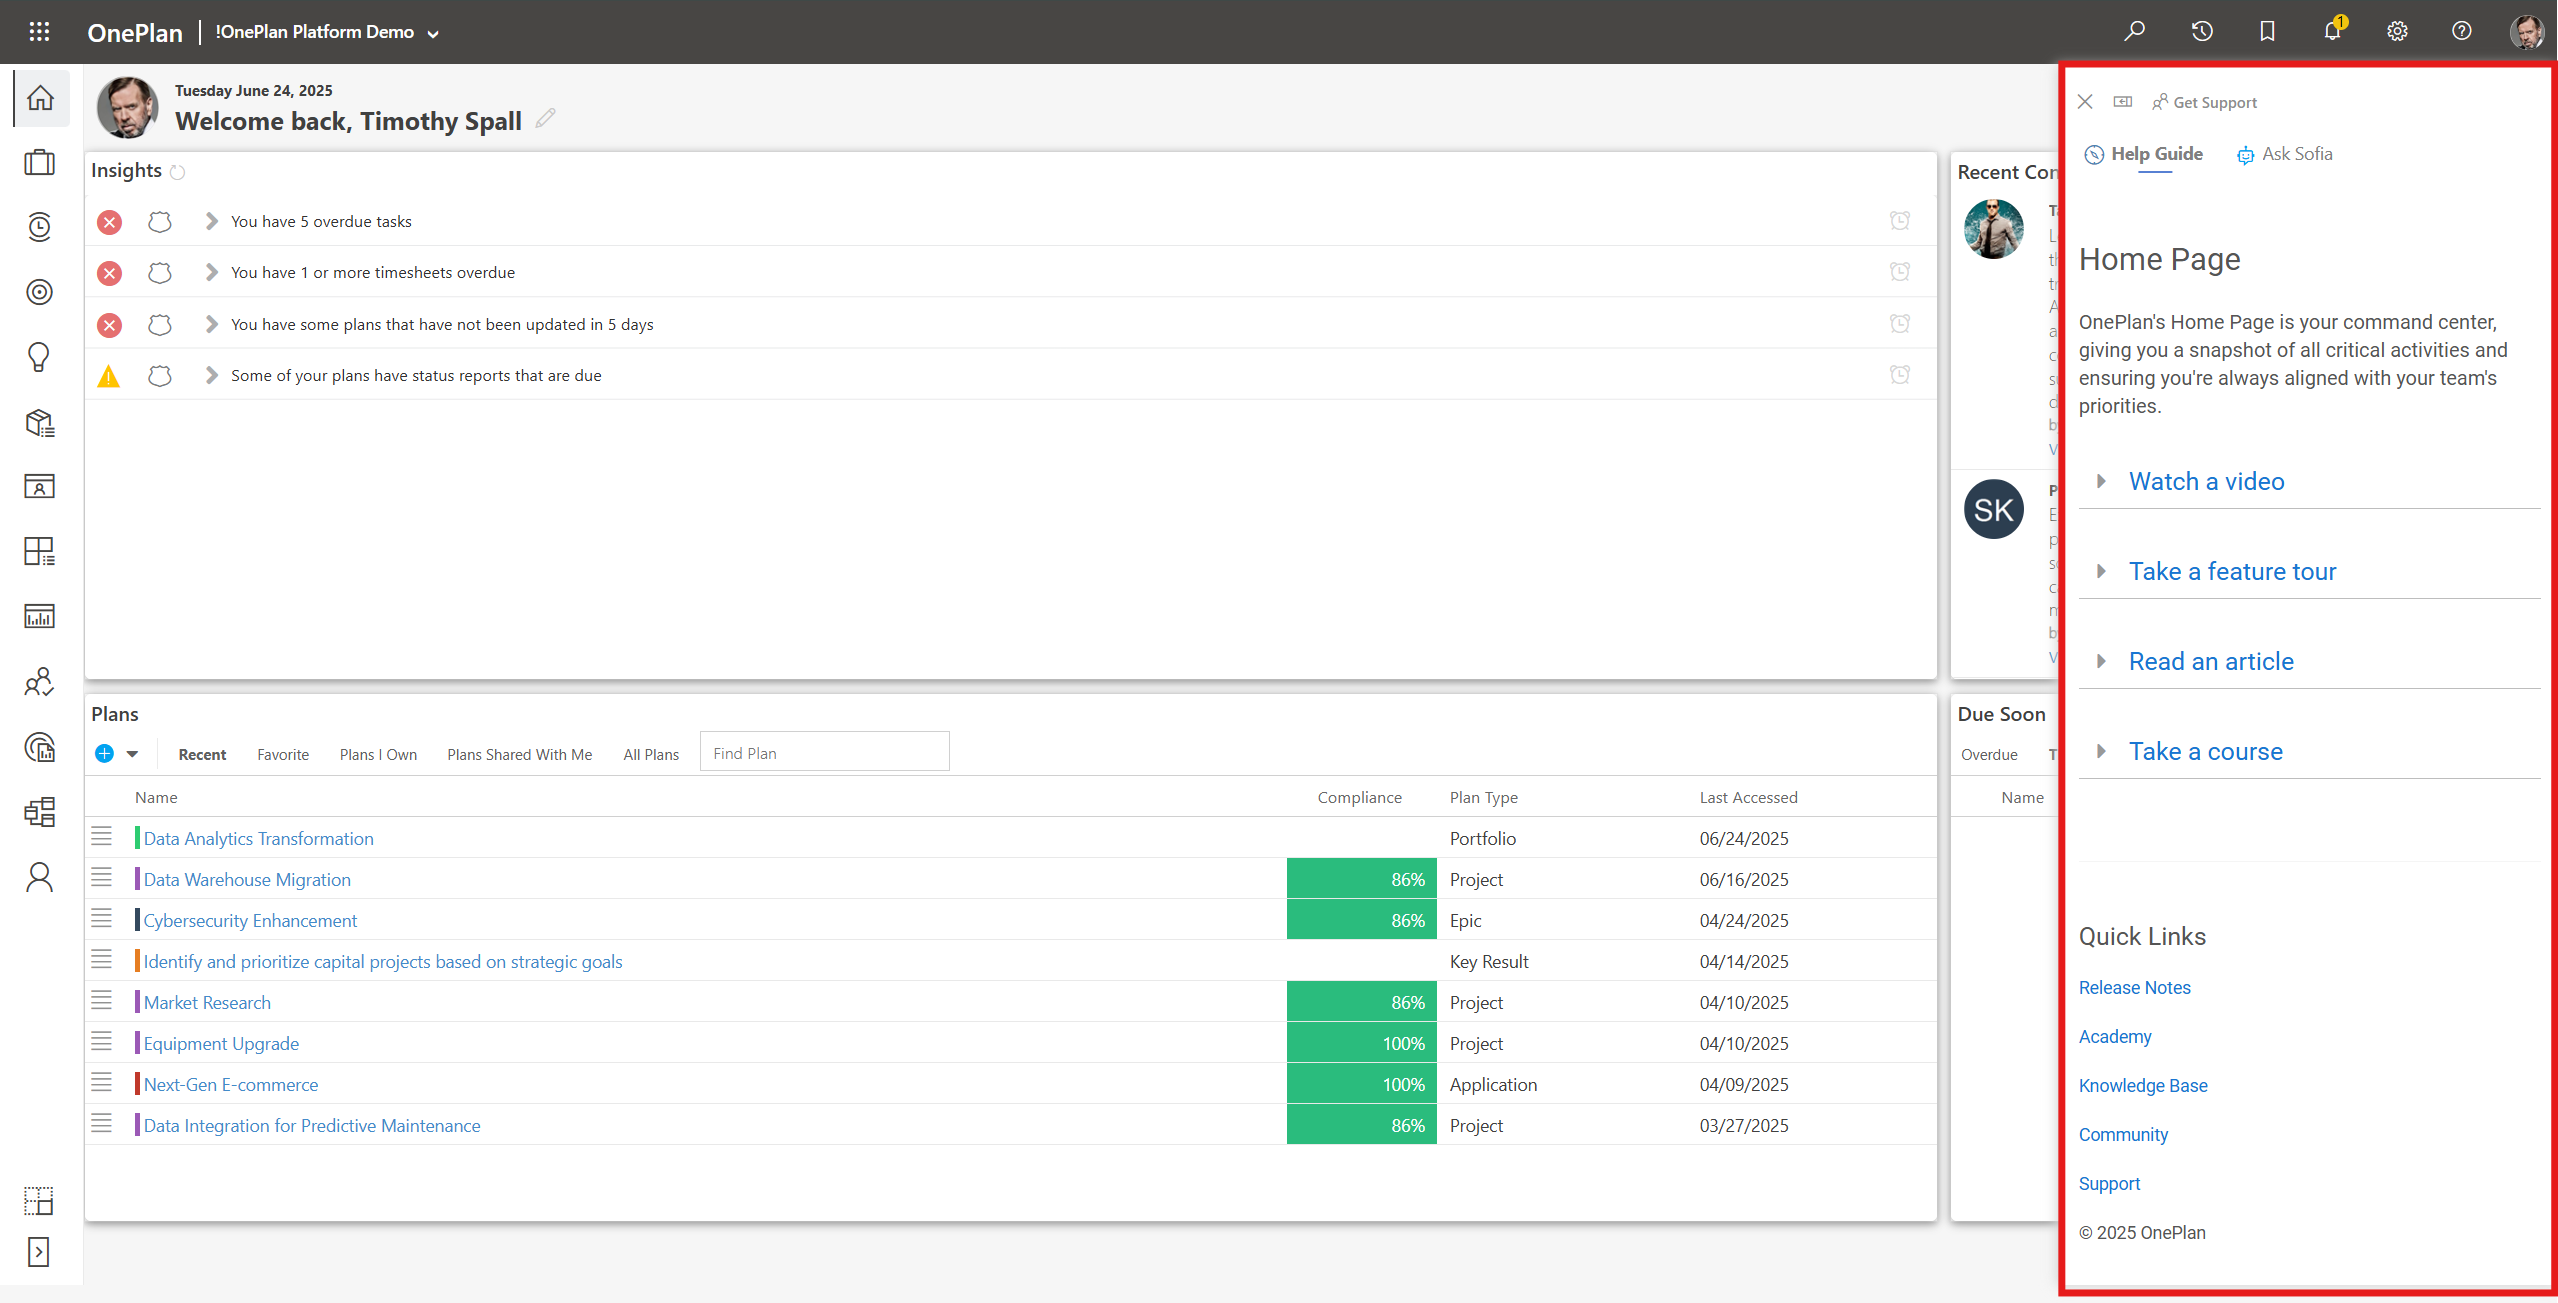Viewport: 2558px width, 1303px height.
Task: Open the user profile avatar in top bar
Action: point(2526,31)
